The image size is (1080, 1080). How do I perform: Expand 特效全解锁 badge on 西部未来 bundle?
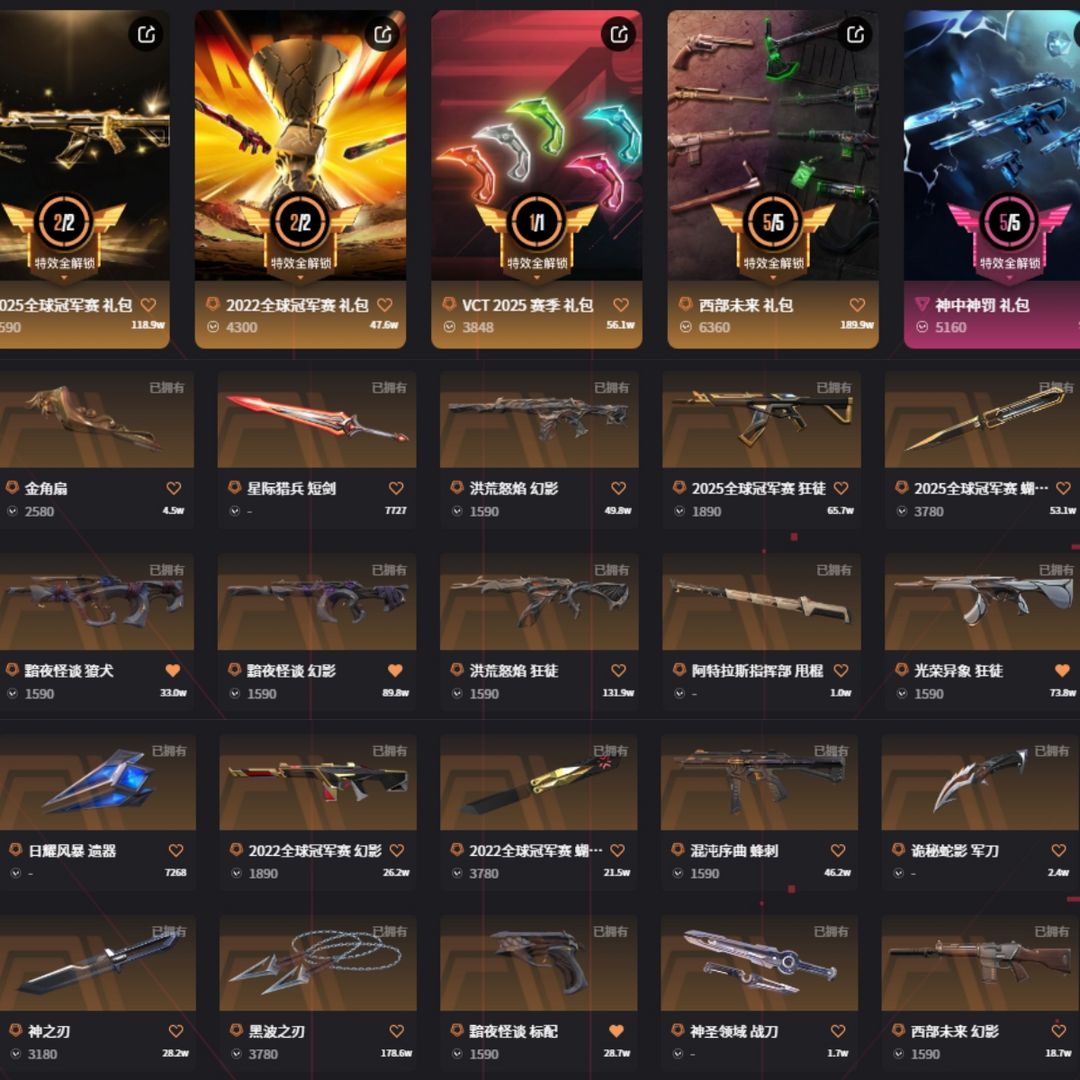773,265
